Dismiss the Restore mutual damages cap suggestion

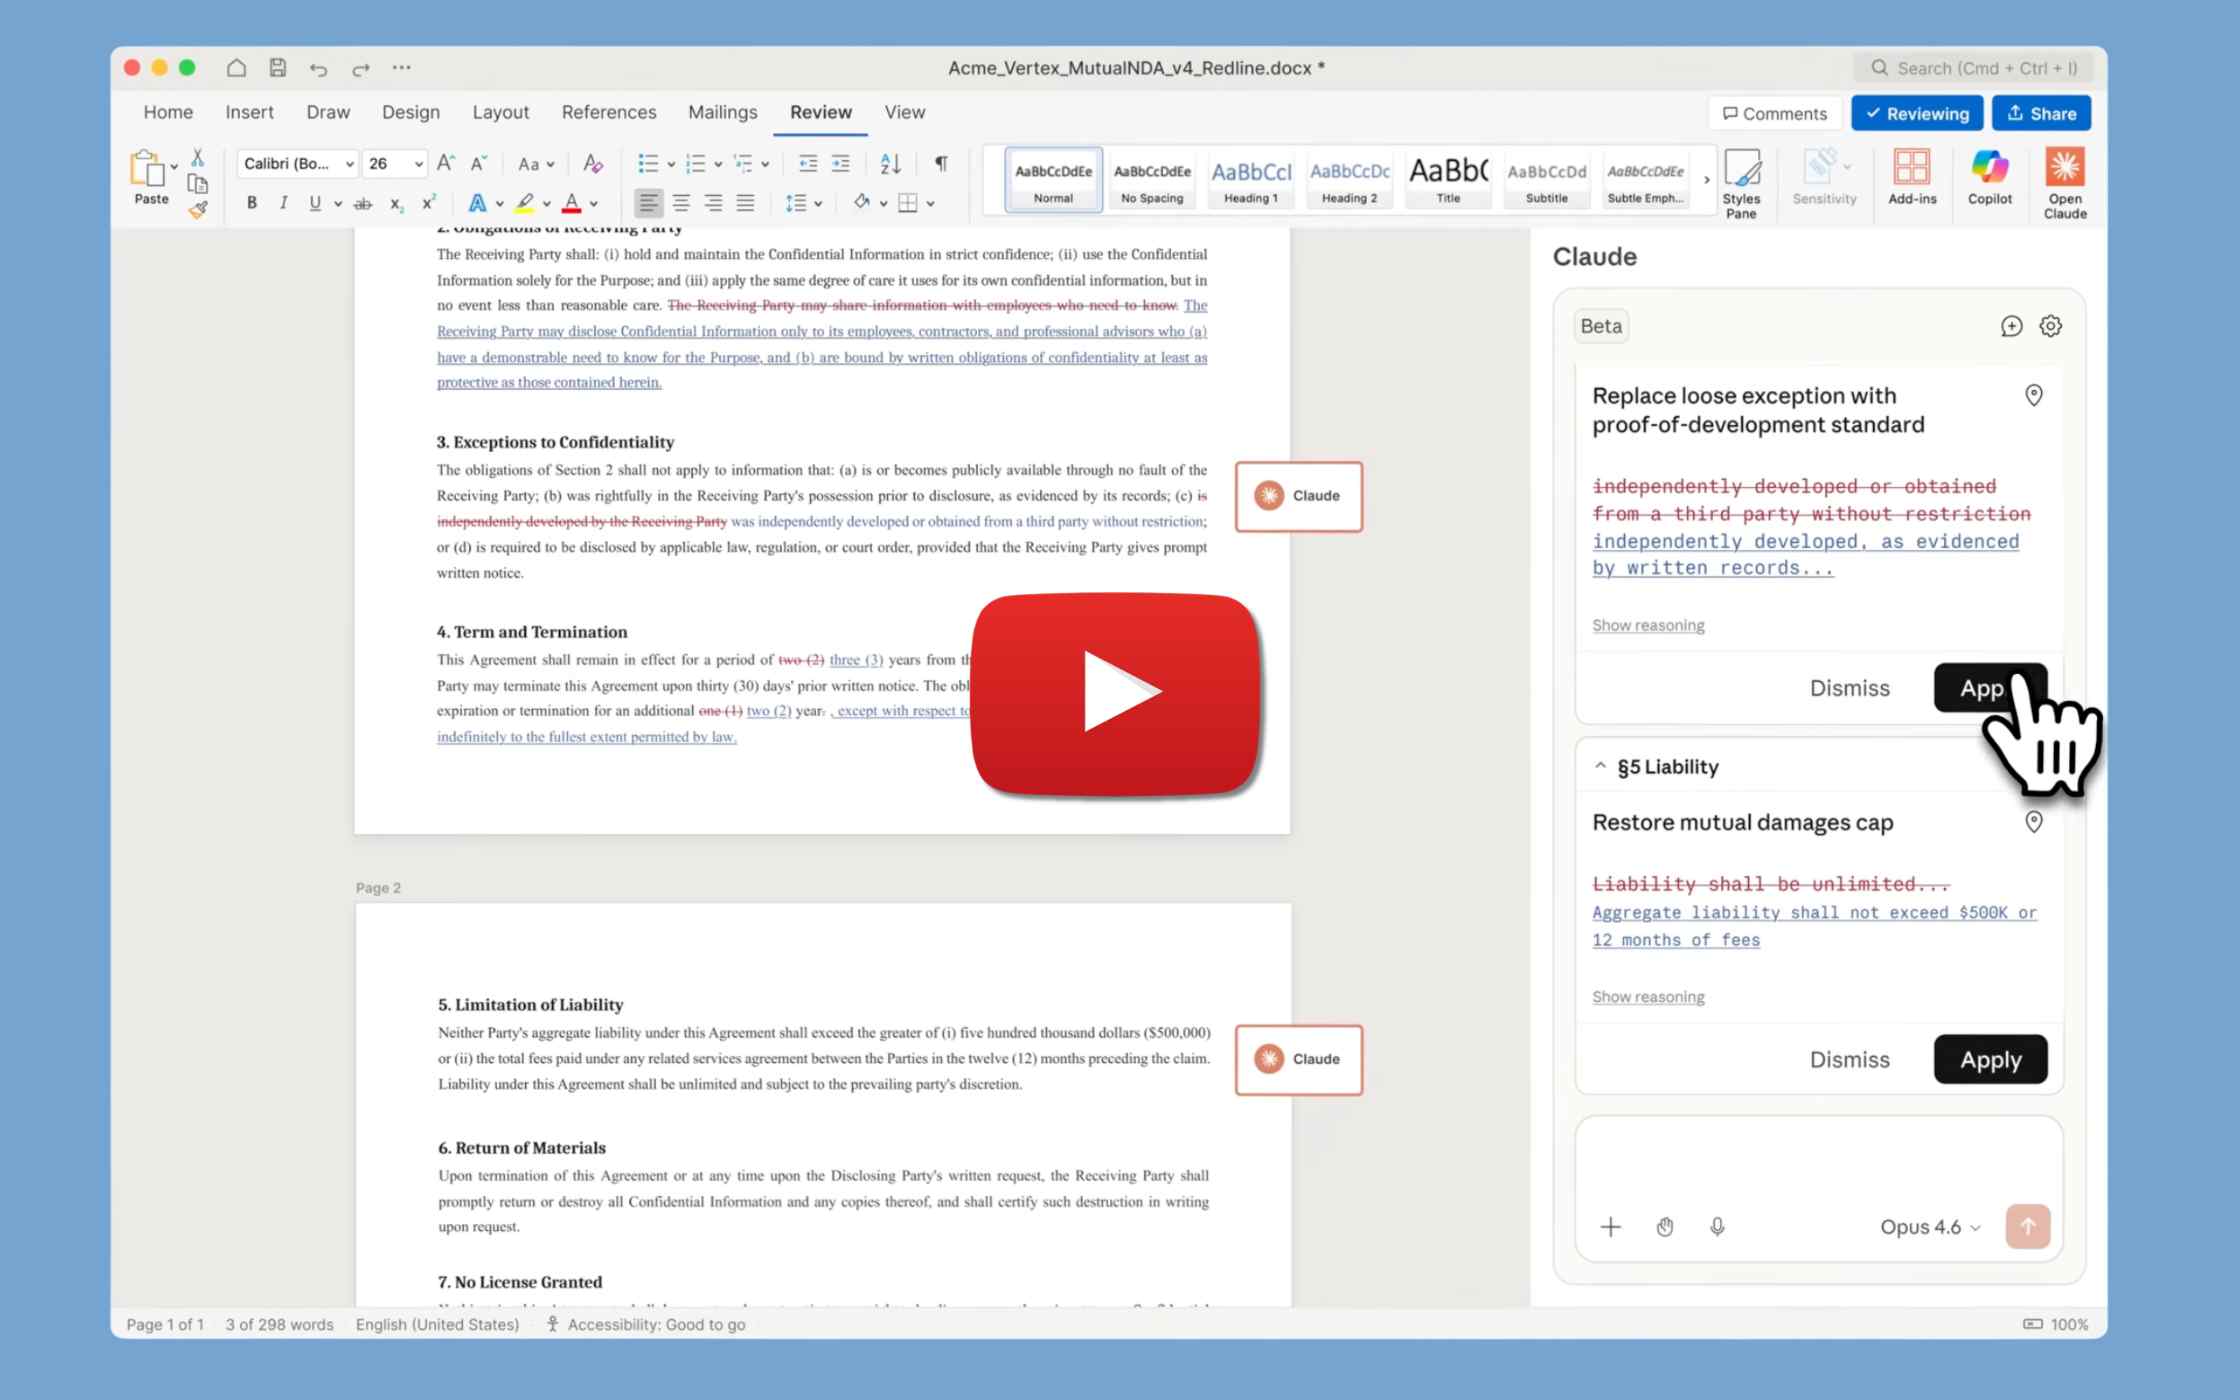pyautogui.click(x=1849, y=1059)
